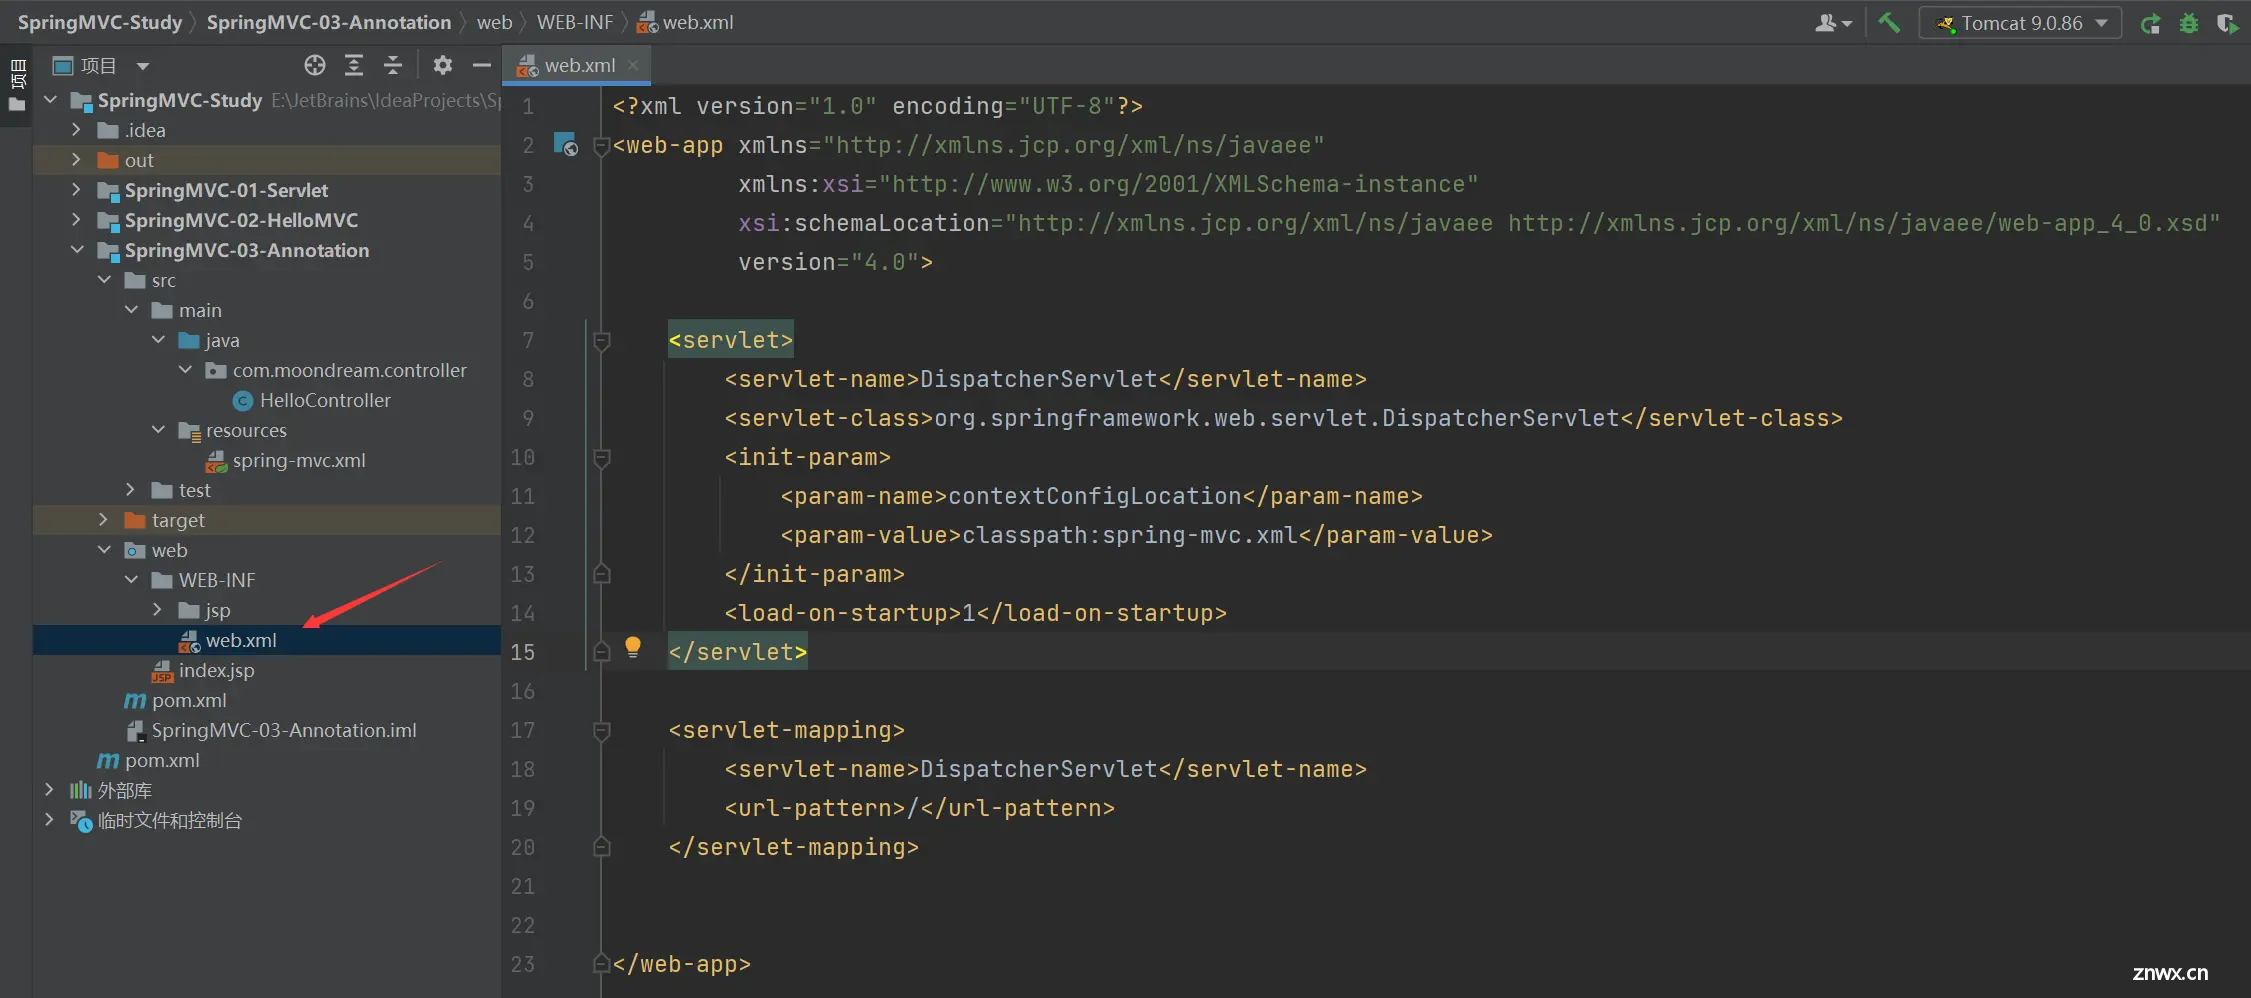Click SpringMVC-Study in the breadcrumb
The image size is (2251, 998).
pyautogui.click(x=100, y=22)
